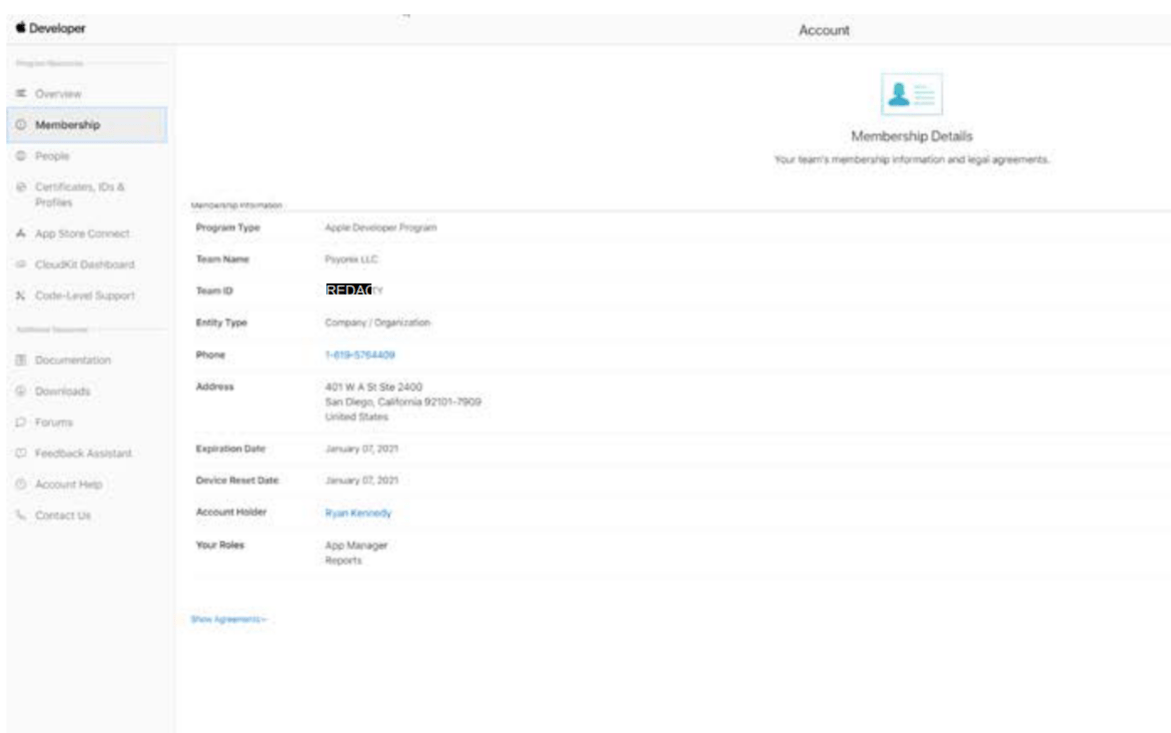Click the Membership Details heading
Viewport: 1171px width, 733px height.
point(912,137)
